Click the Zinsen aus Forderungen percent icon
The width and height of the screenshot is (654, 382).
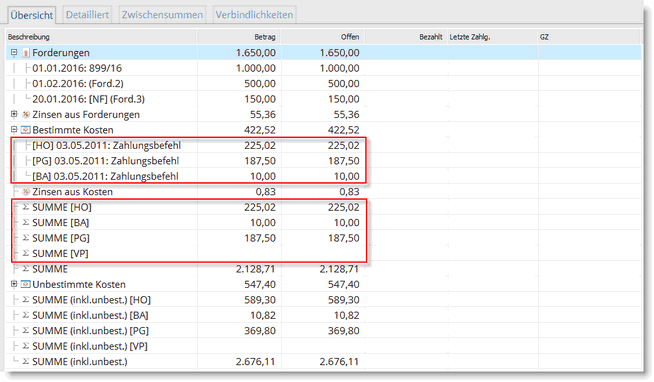tap(26, 114)
